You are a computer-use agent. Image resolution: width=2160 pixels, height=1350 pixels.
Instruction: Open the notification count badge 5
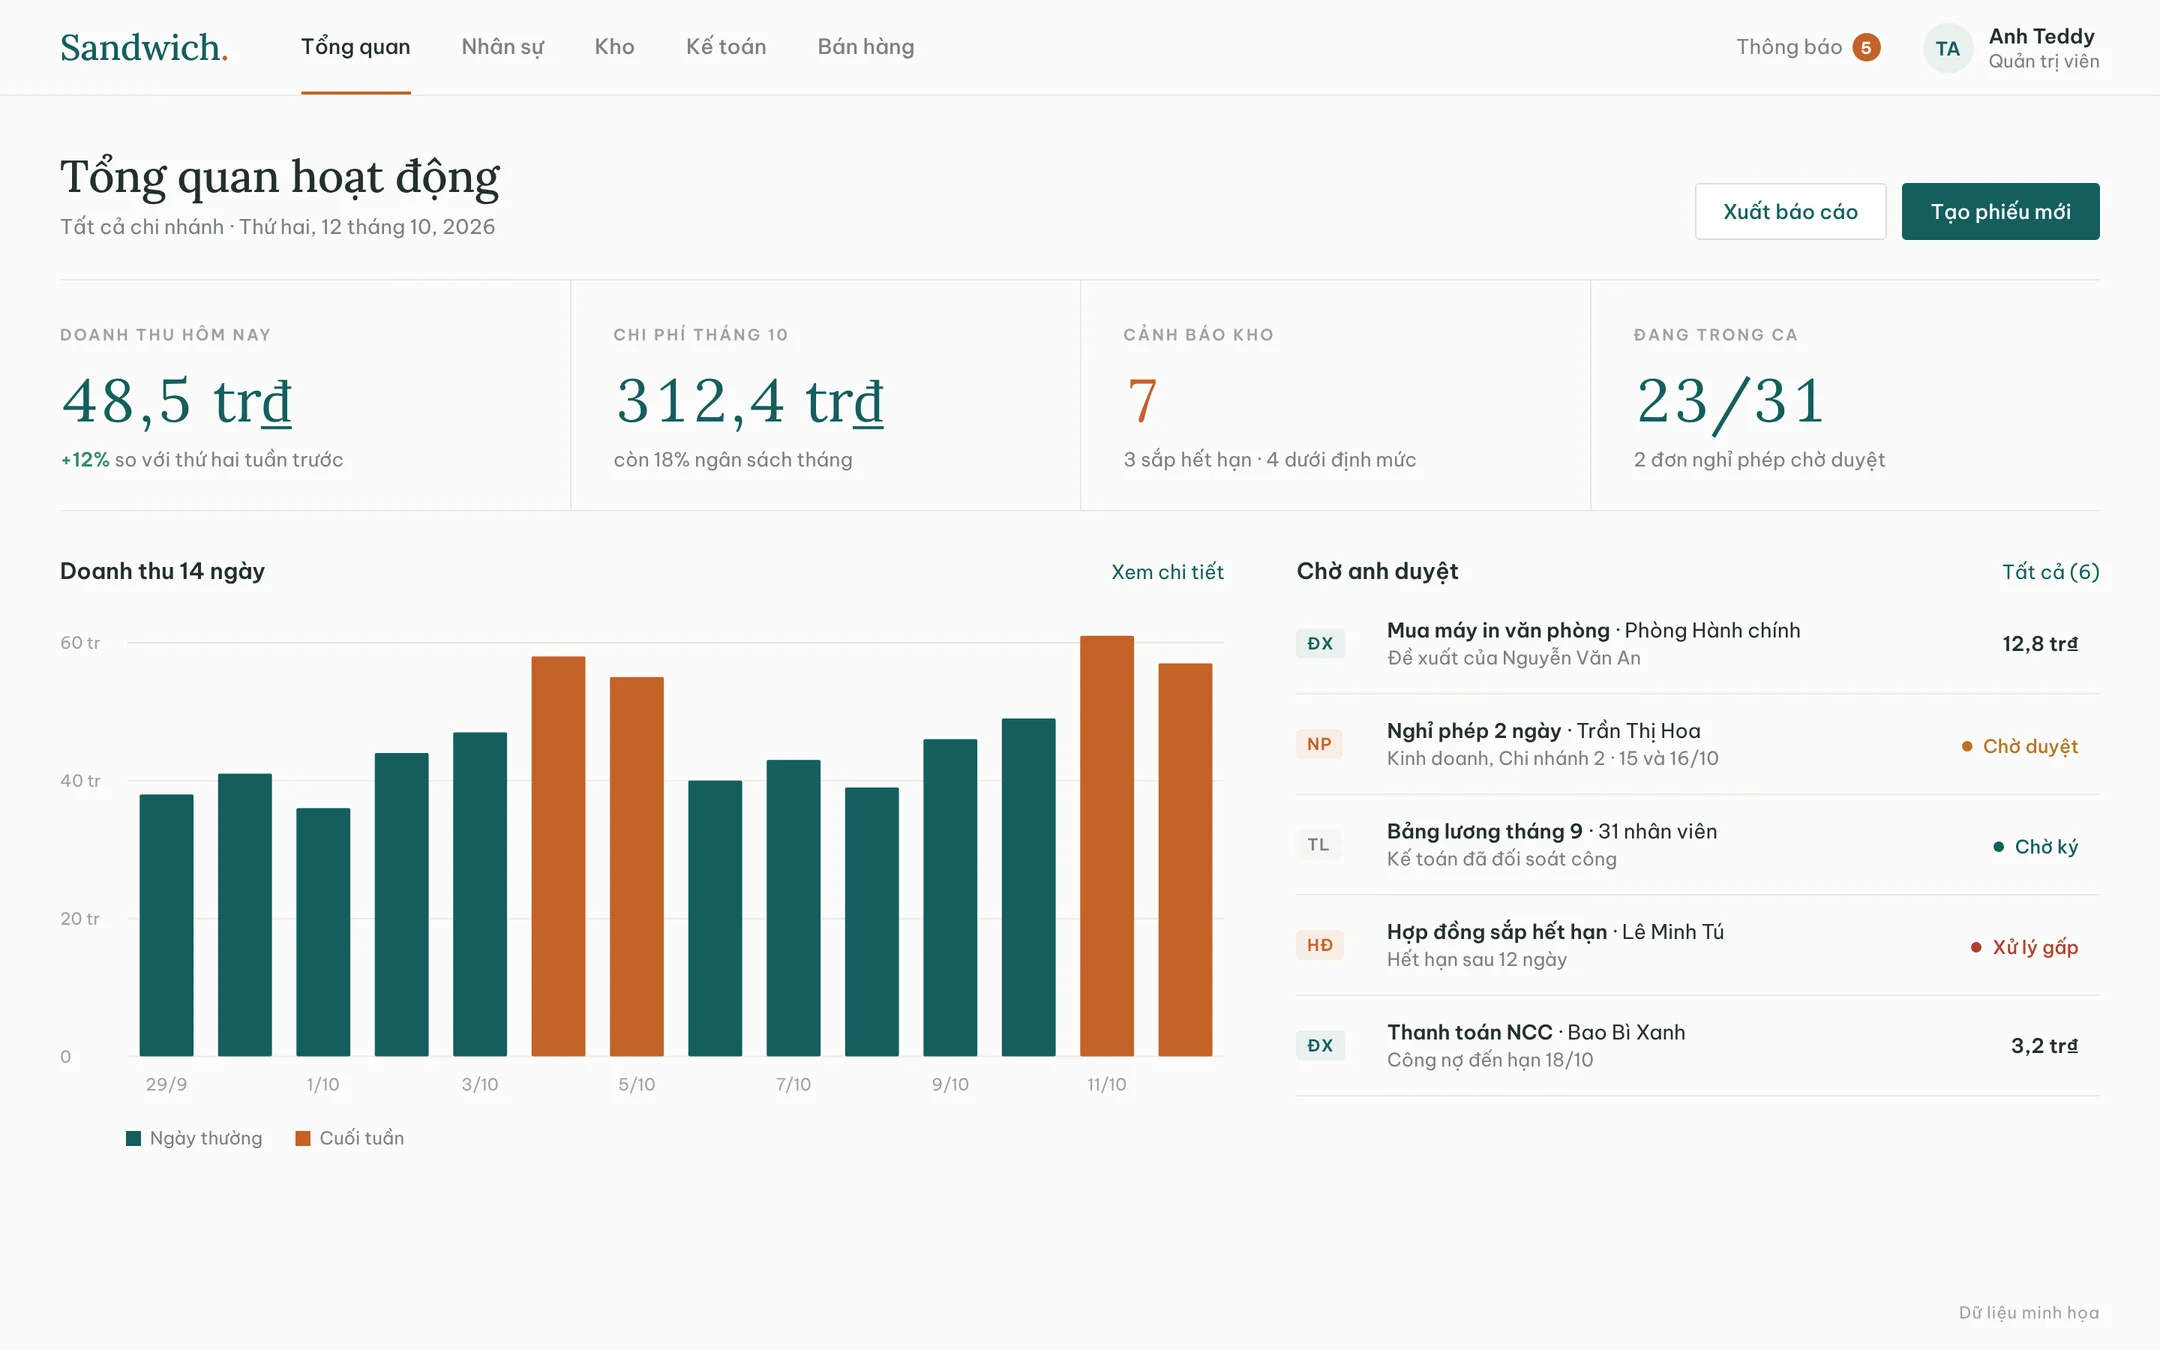click(1866, 47)
